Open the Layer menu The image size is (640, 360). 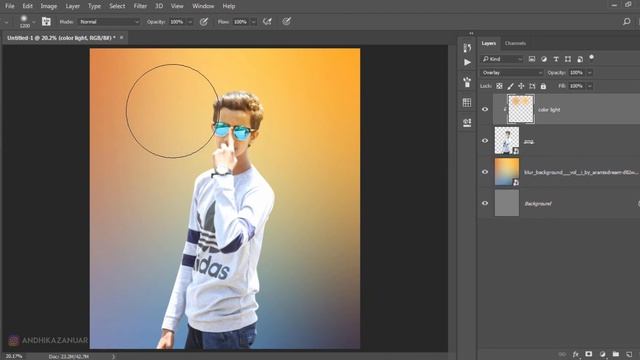(73, 6)
